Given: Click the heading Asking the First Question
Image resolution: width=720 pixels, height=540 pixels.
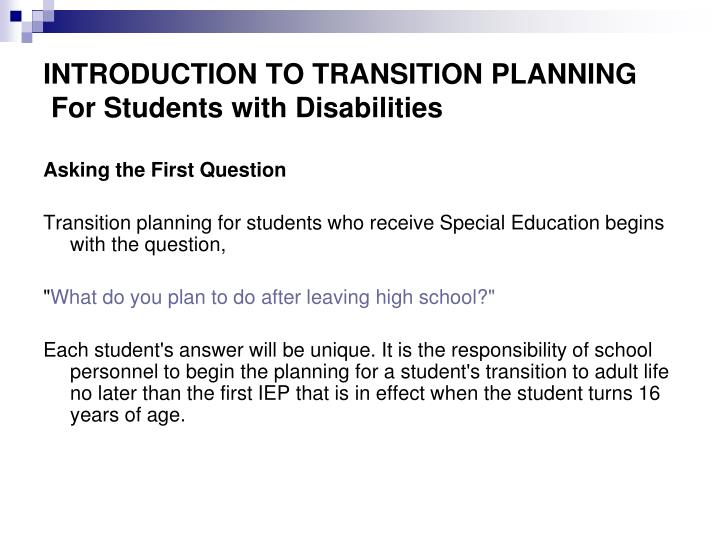Looking at the screenshot, I should point(165,170).
